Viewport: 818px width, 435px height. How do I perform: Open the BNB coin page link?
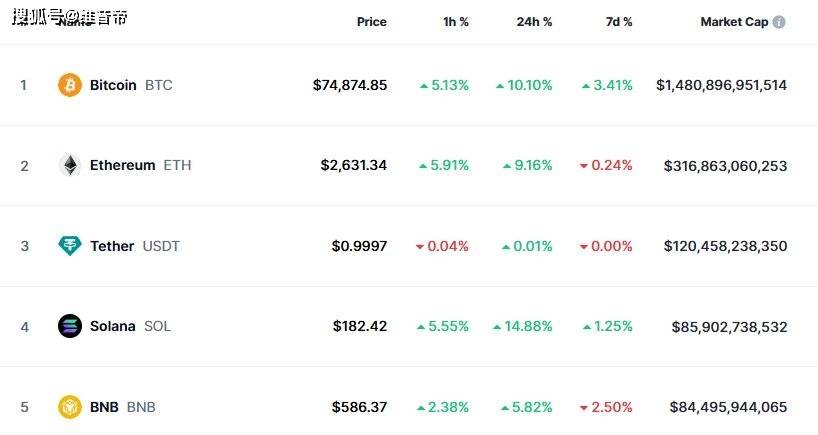(x=123, y=407)
